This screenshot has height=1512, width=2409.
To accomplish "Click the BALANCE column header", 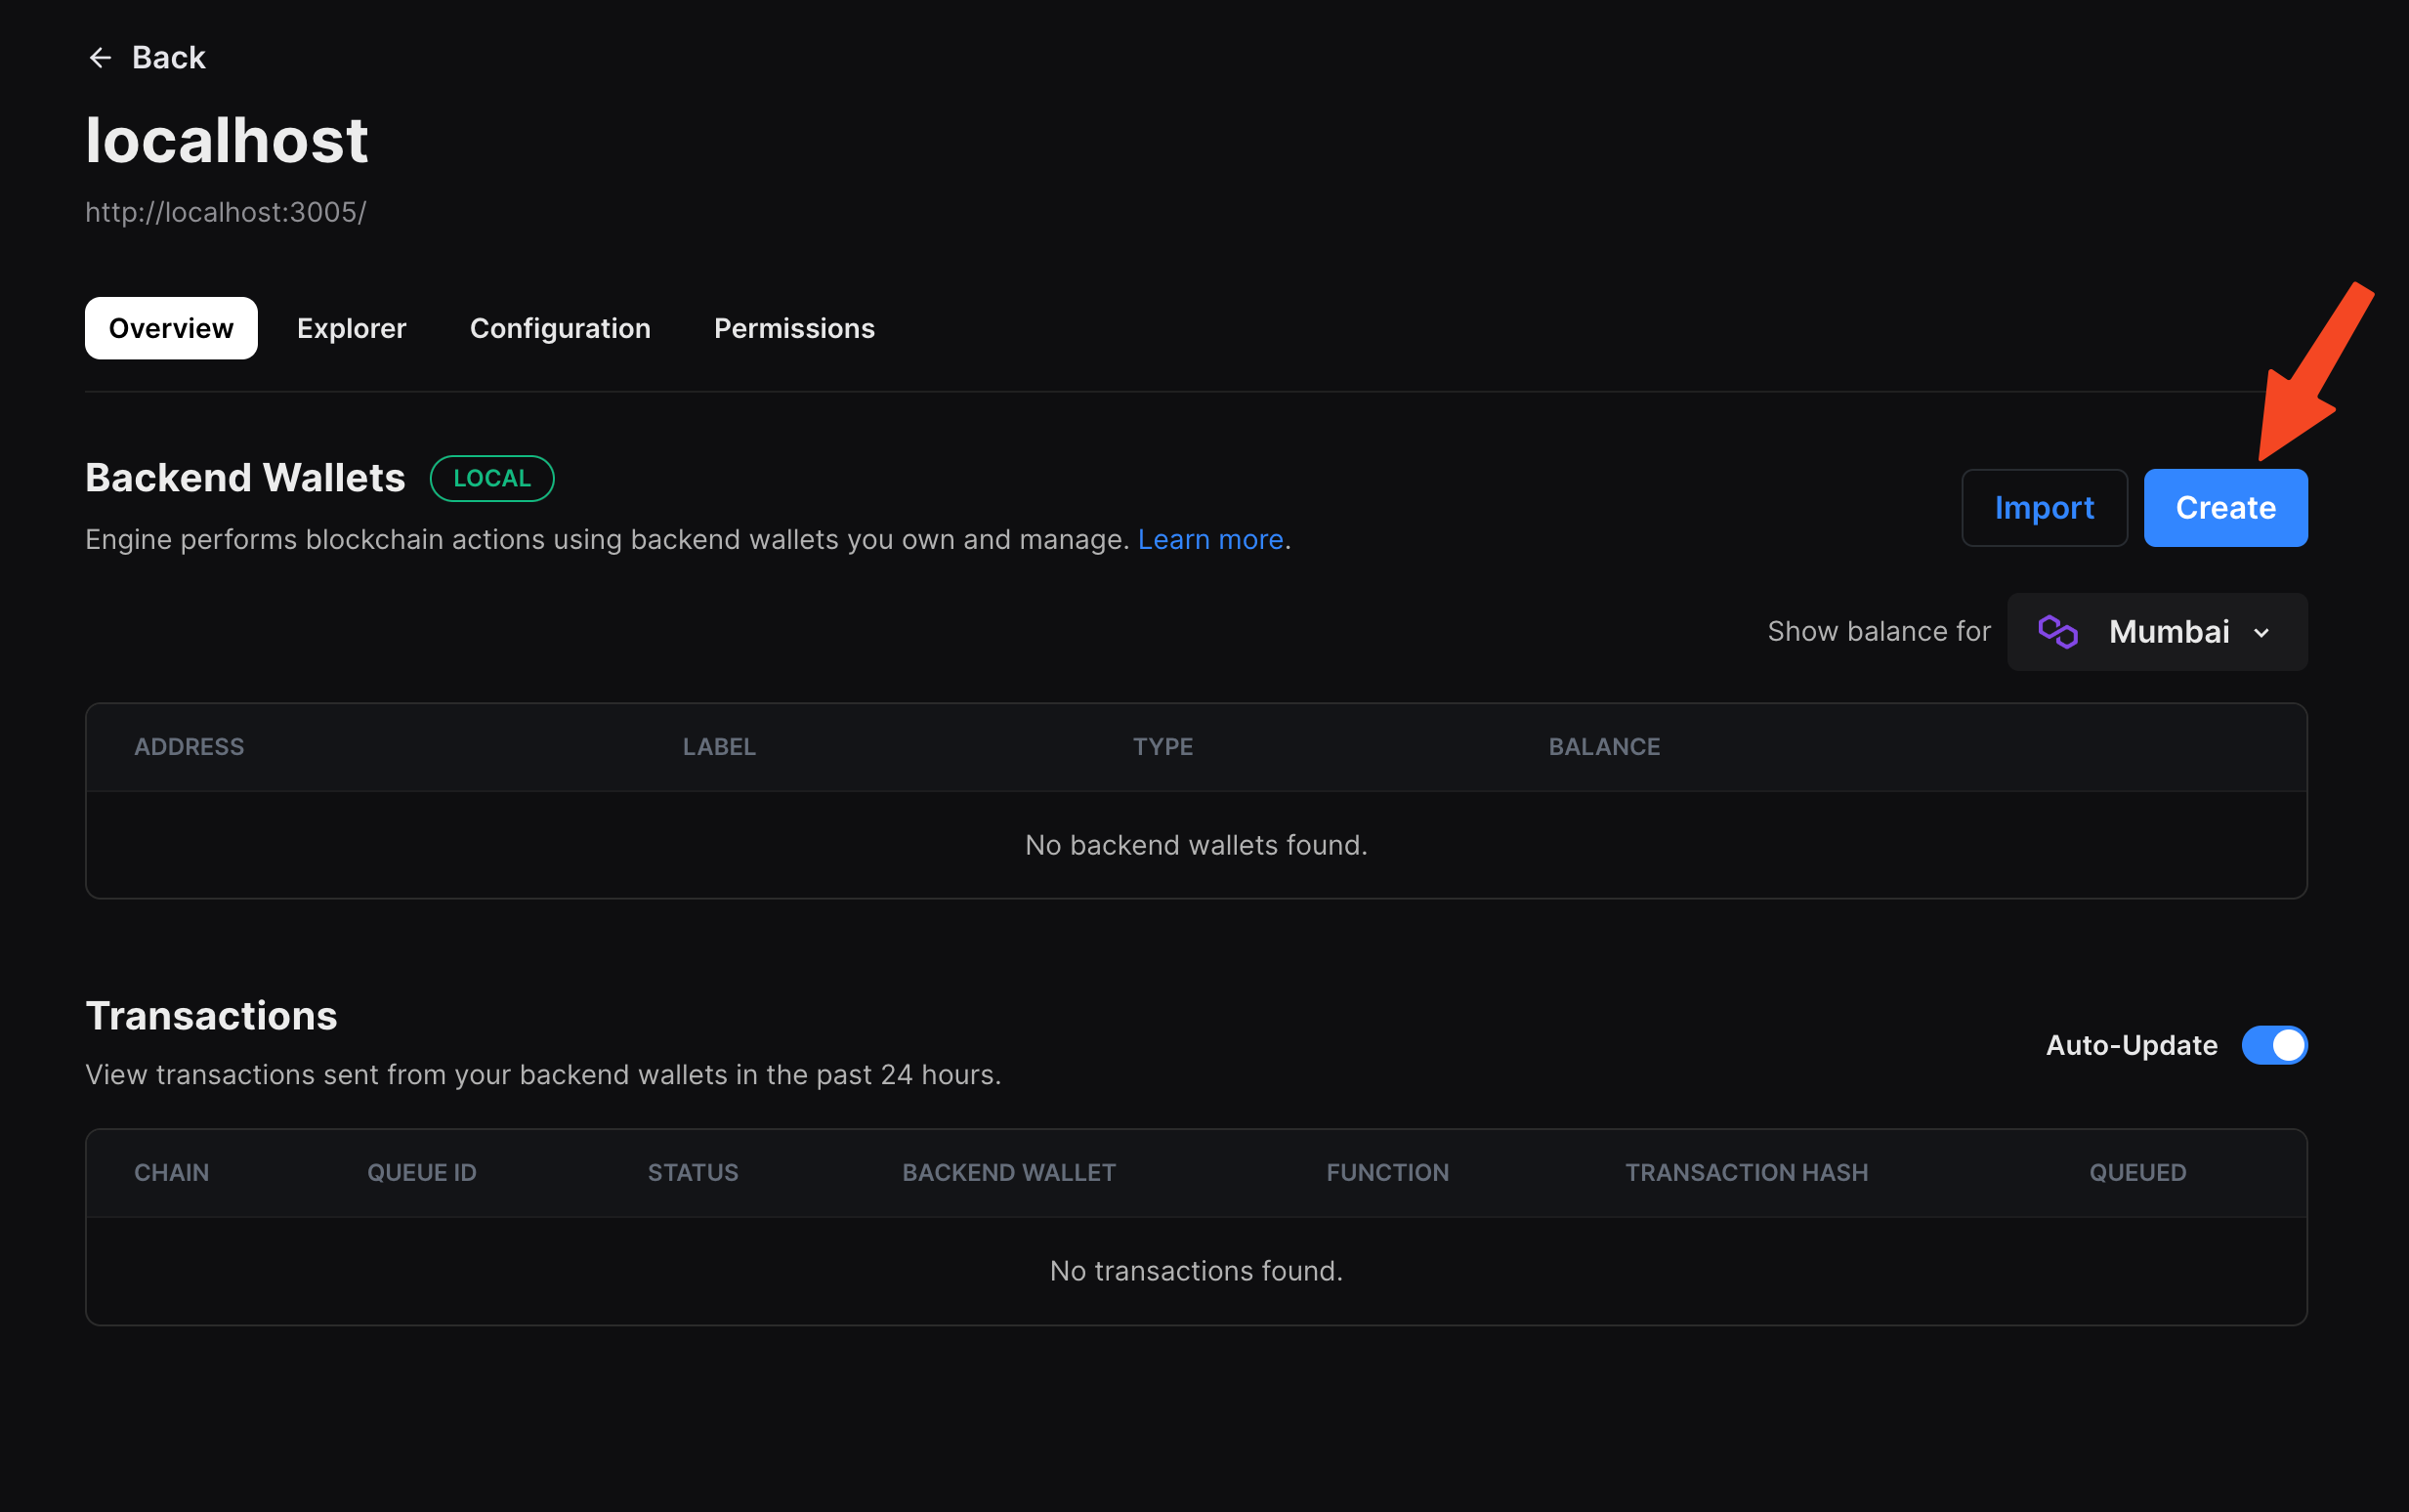I will coord(1604,746).
